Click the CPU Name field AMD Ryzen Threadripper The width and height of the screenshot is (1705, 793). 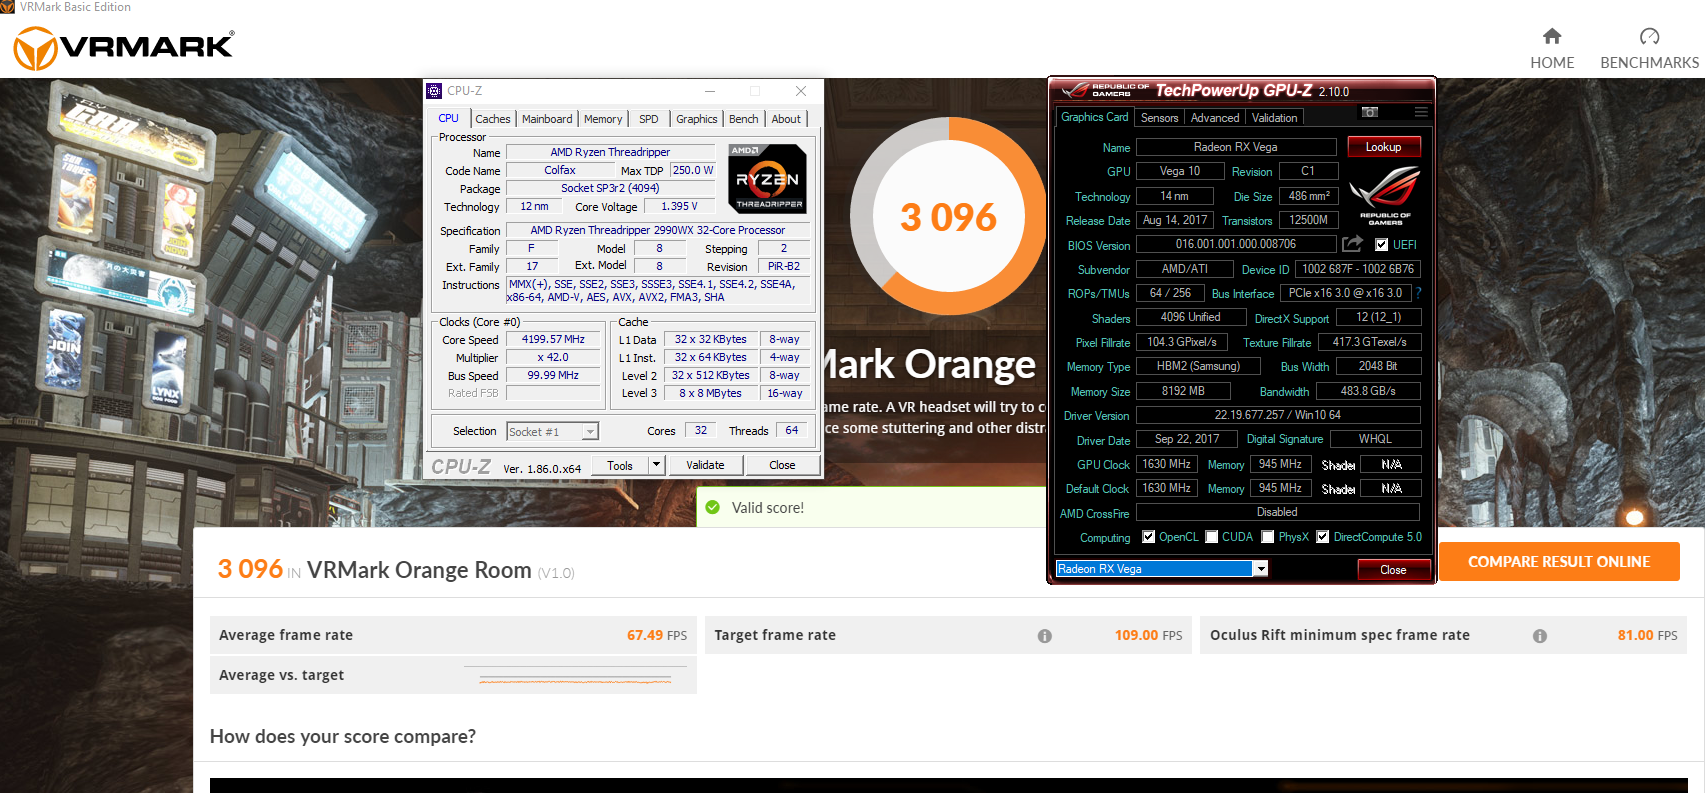(x=610, y=152)
